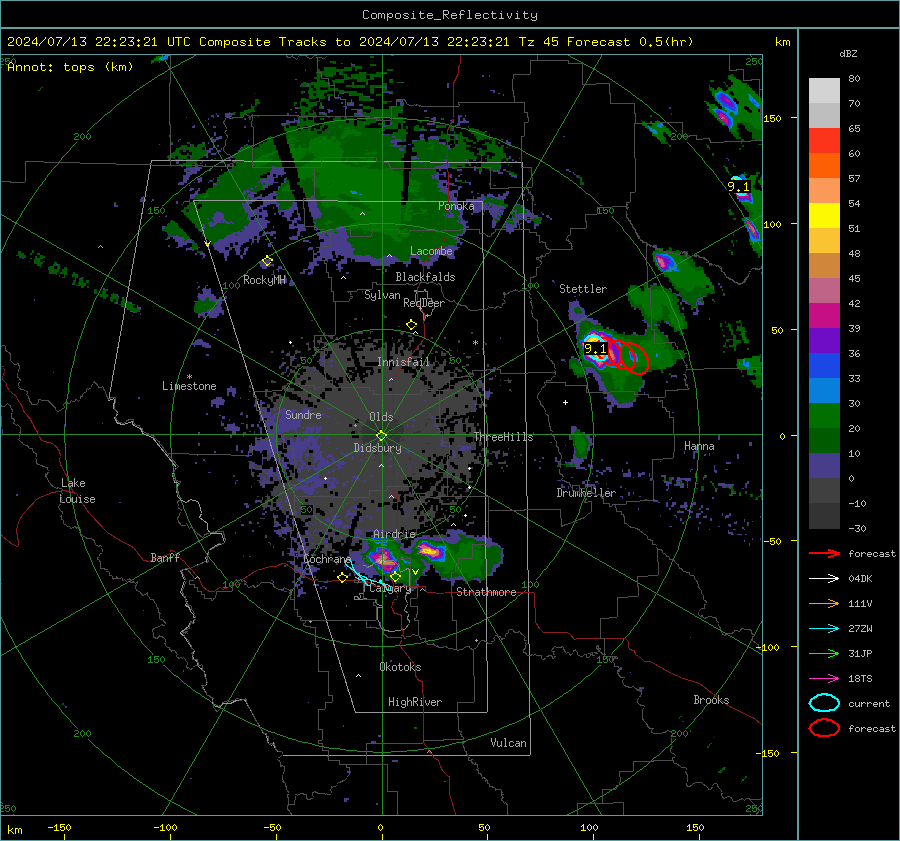The height and width of the screenshot is (841, 900).
Task: Click the Okotoks label
Action: pyautogui.click(x=400, y=667)
